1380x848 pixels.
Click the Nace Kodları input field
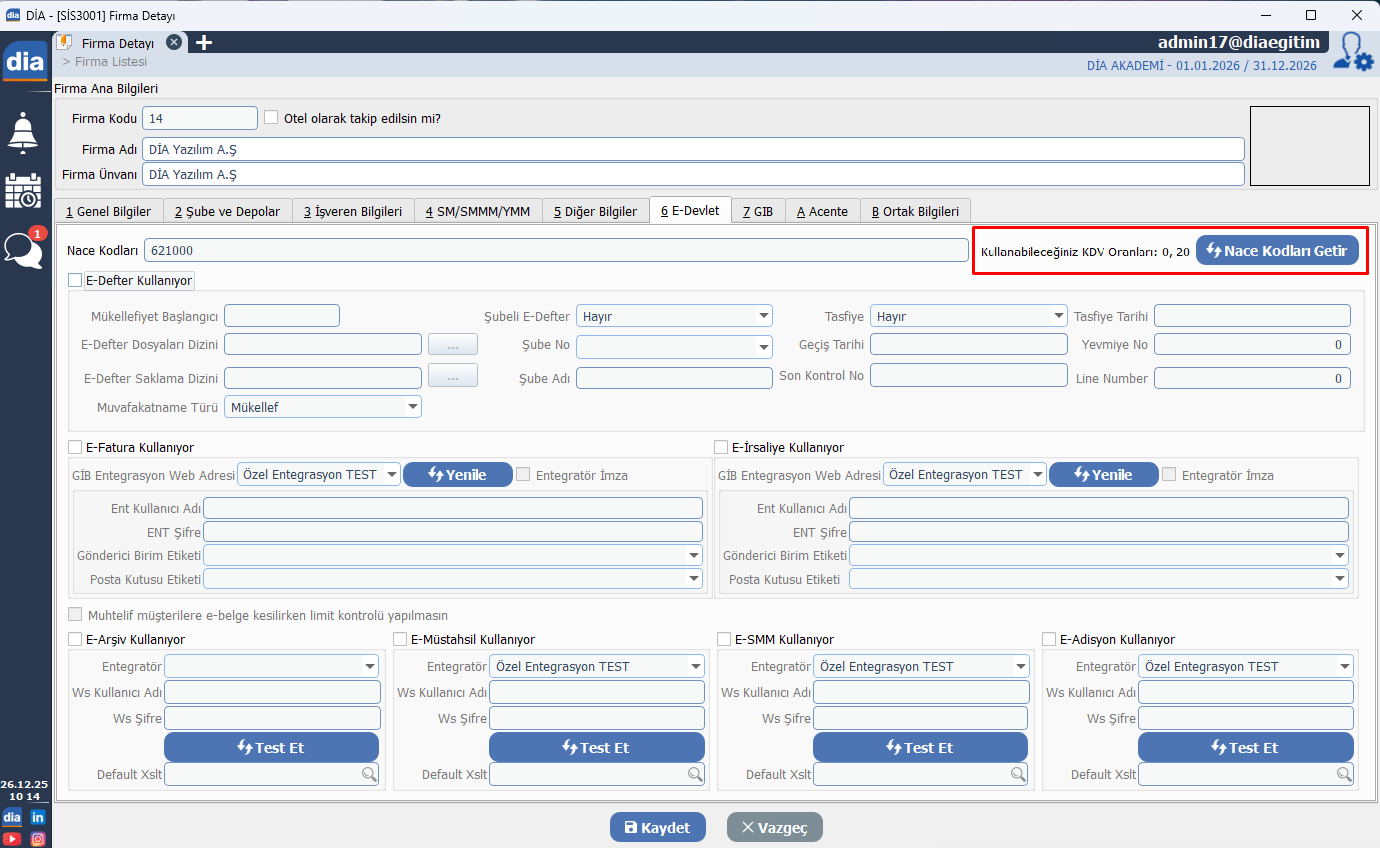pyautogui.click(x=555, y=250)
